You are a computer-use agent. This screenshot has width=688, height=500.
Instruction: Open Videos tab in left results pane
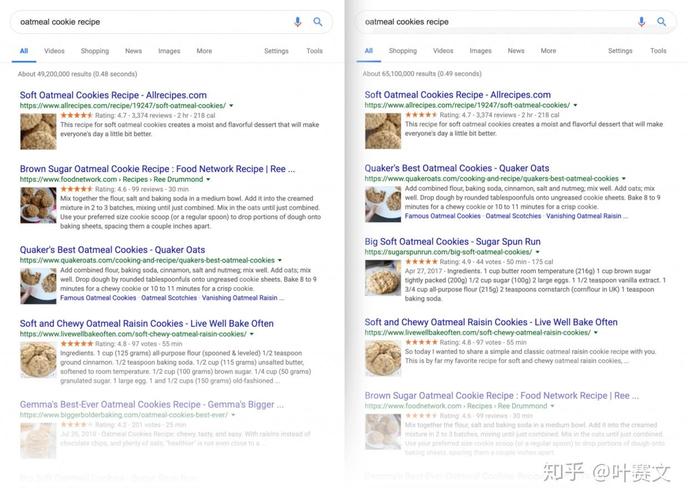[x=54, y=50]
